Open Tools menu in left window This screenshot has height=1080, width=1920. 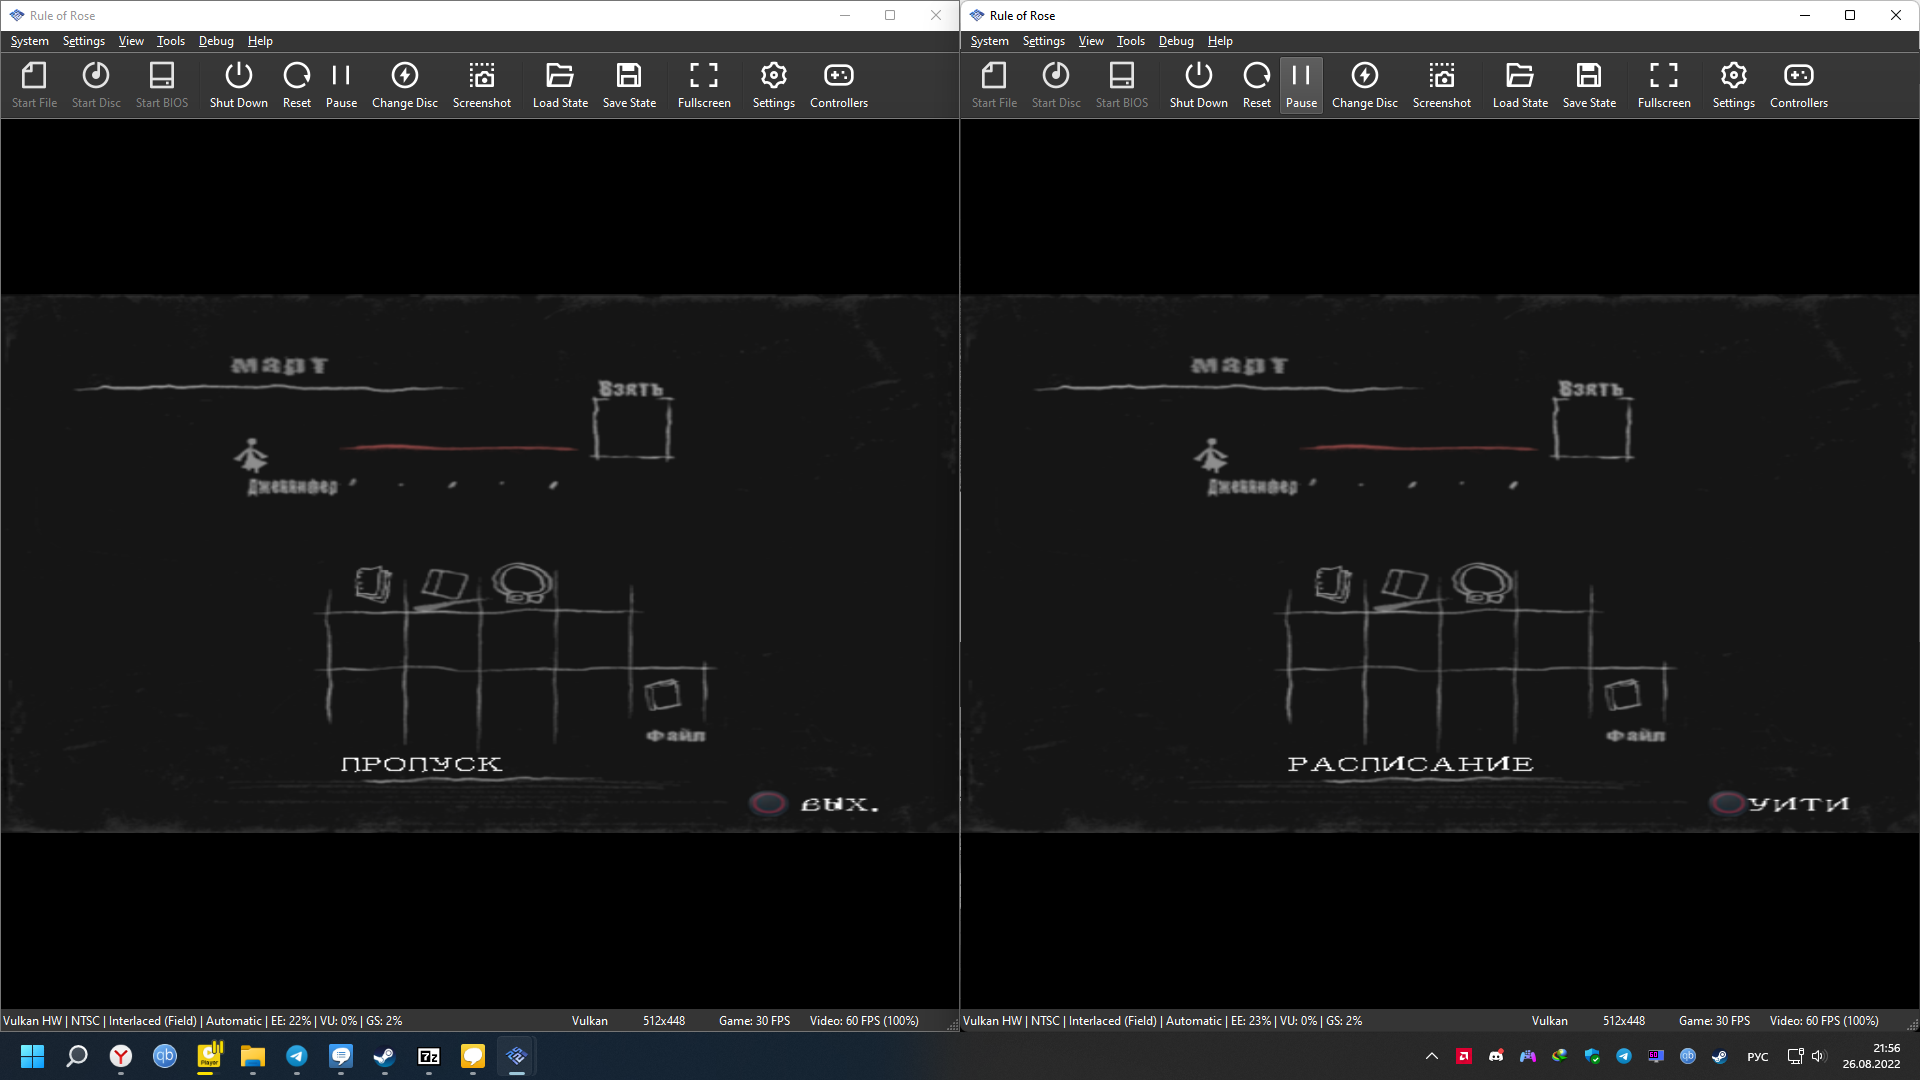coord(171,41)
